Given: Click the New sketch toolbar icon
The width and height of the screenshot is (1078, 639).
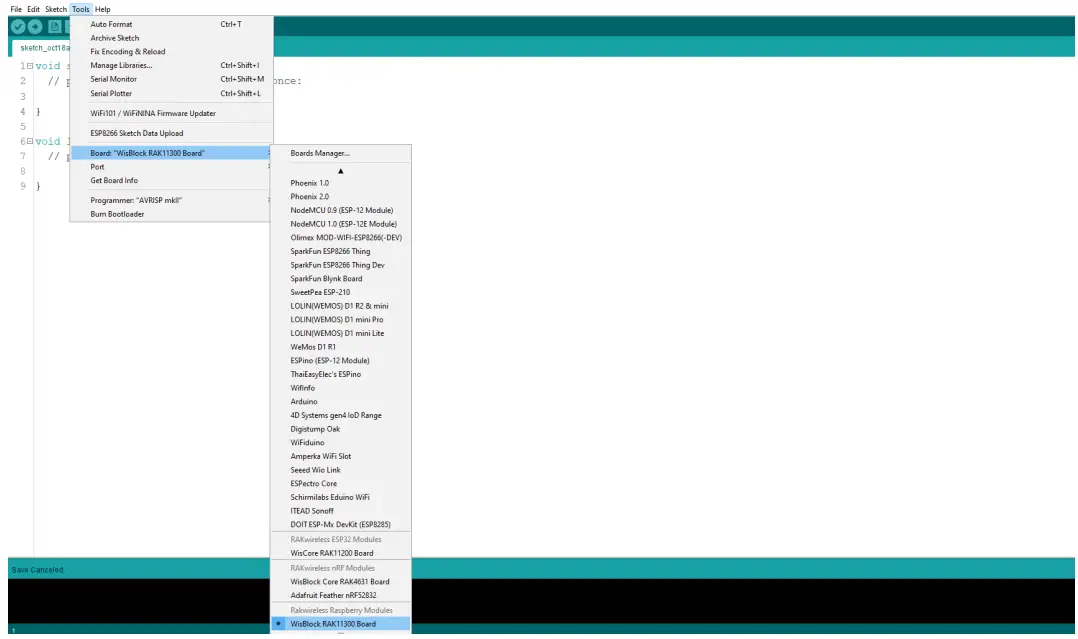Looking at the screenshot, I should pyautogui.click(x=54, y=27).
